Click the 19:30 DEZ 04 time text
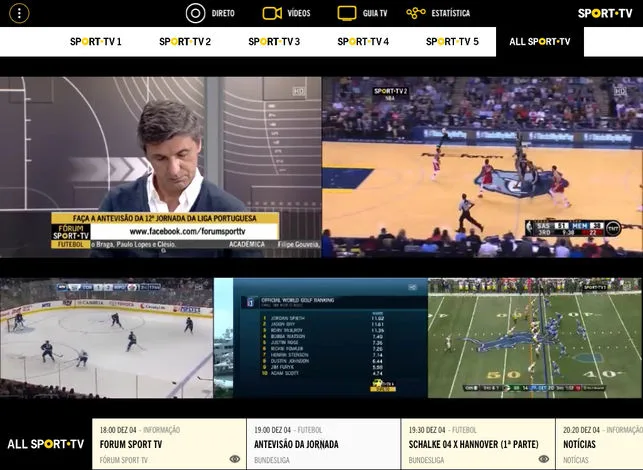The width and height of the screenshot is (643, 470). 426,430
